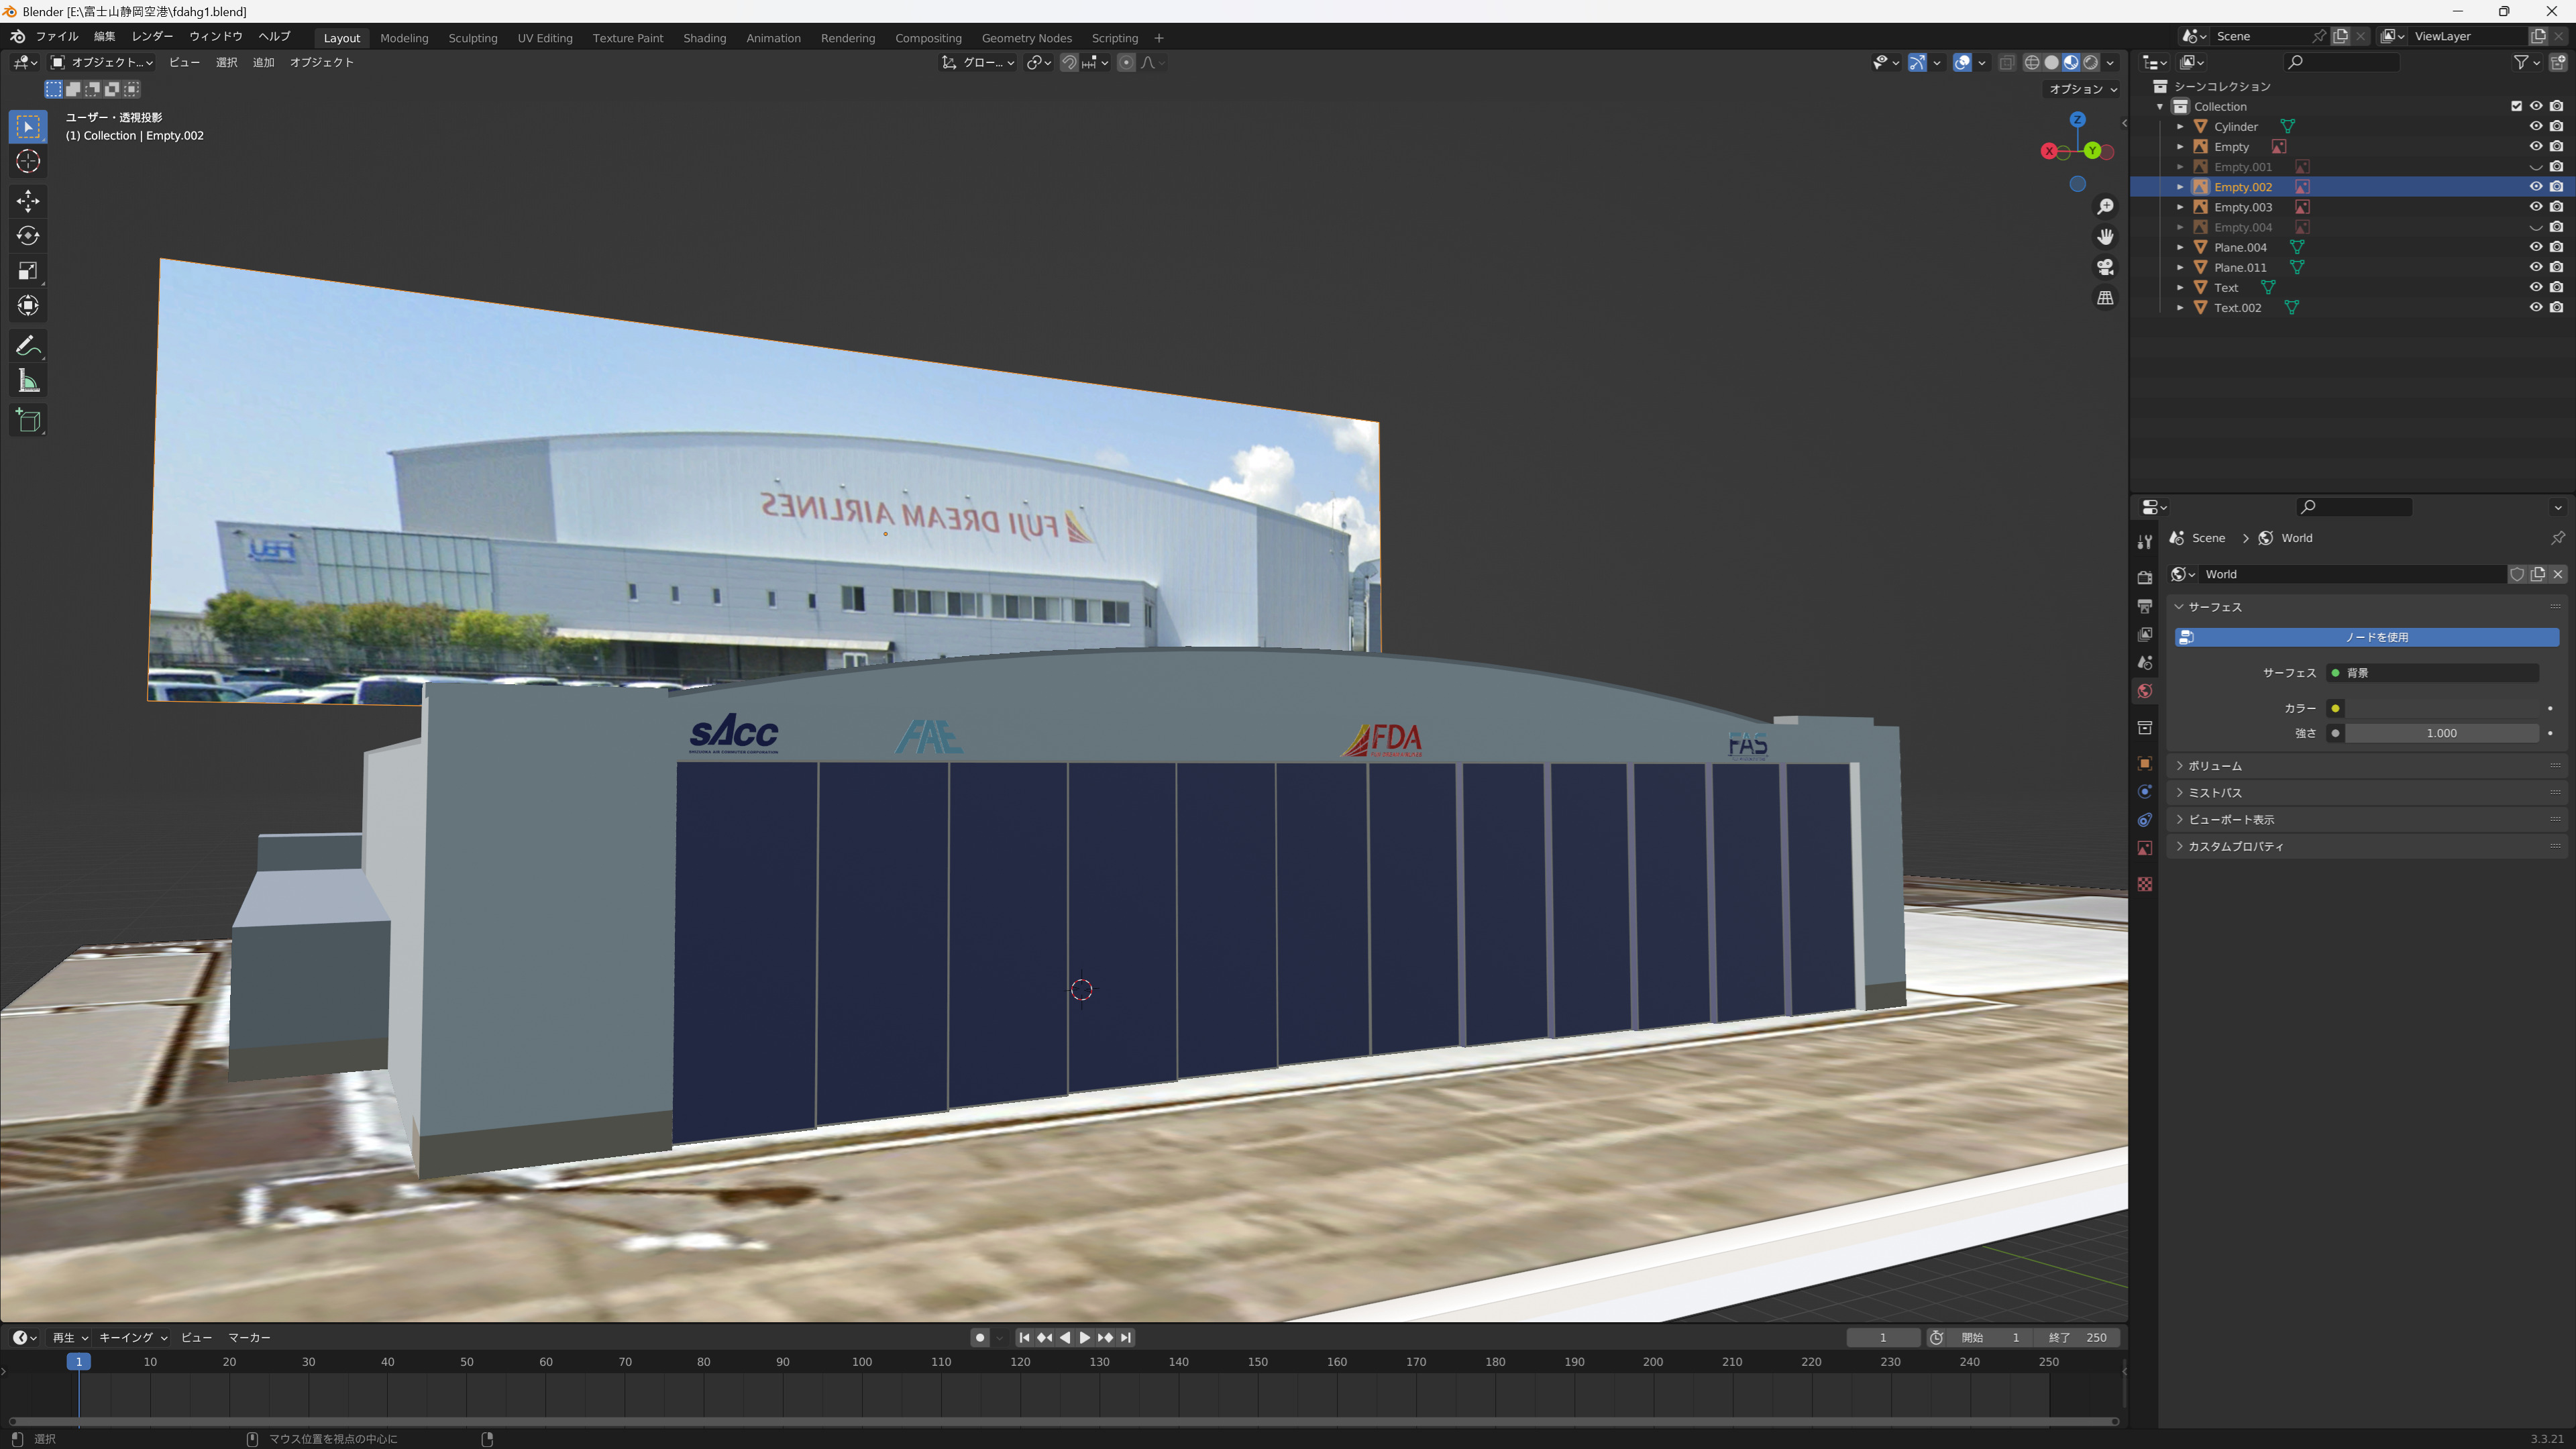Select the Annotate pencil tool

[28, 346]
